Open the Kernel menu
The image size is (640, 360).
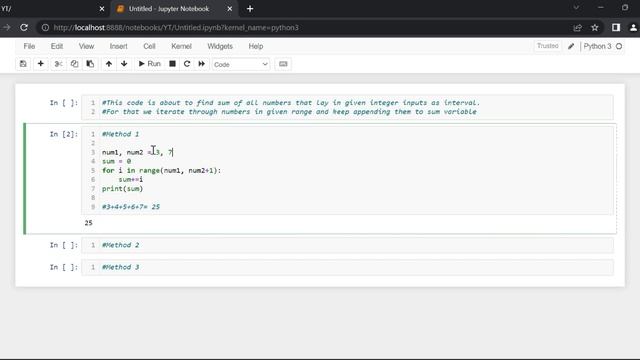point(181,46)
